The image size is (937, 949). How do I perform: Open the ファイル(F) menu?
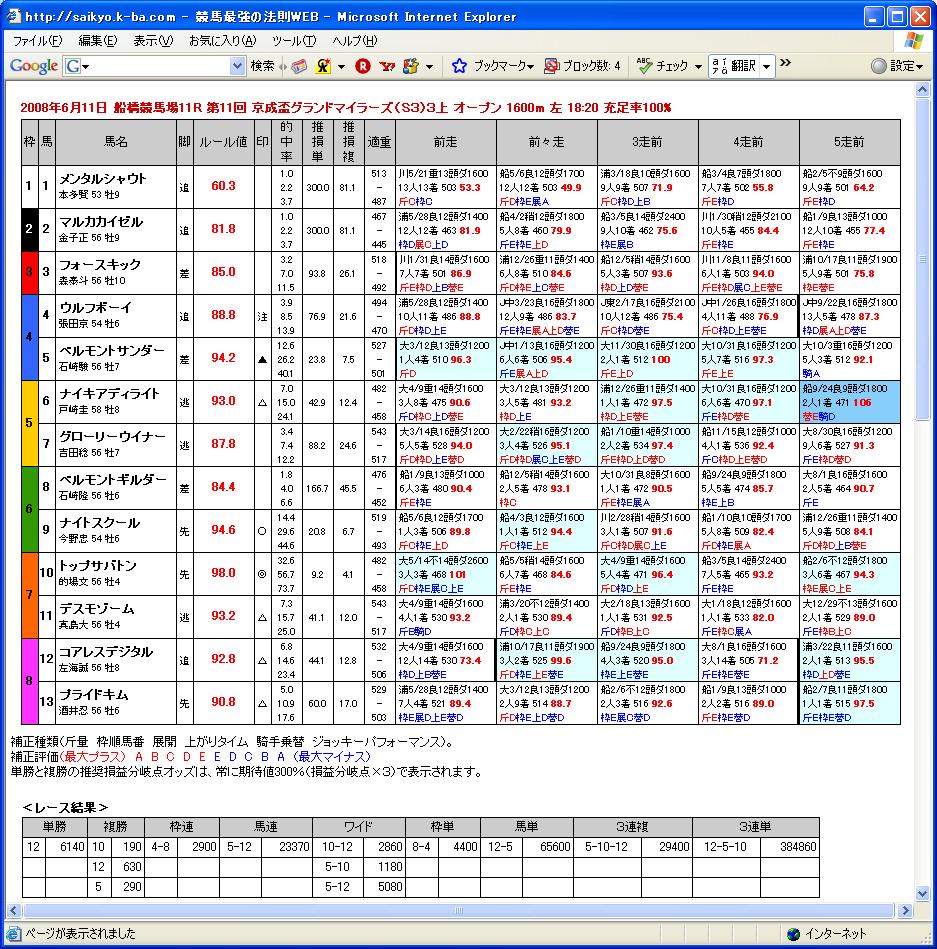(x=37, y=41)
